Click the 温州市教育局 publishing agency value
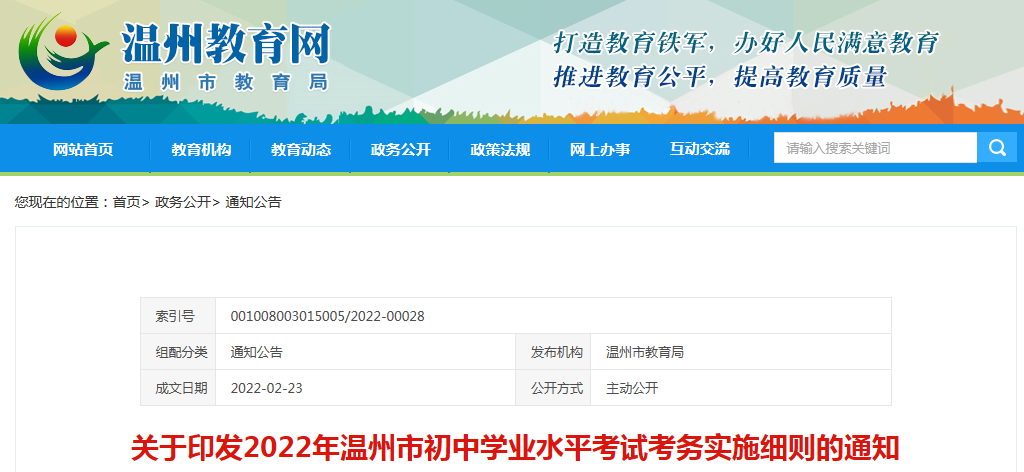This screenshot has height=472, width=1024. click(x=645, y=352)
